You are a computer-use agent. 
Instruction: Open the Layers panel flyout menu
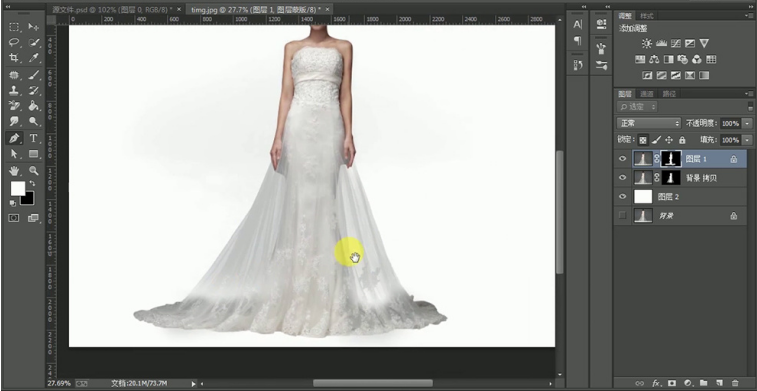coord(749,94)
